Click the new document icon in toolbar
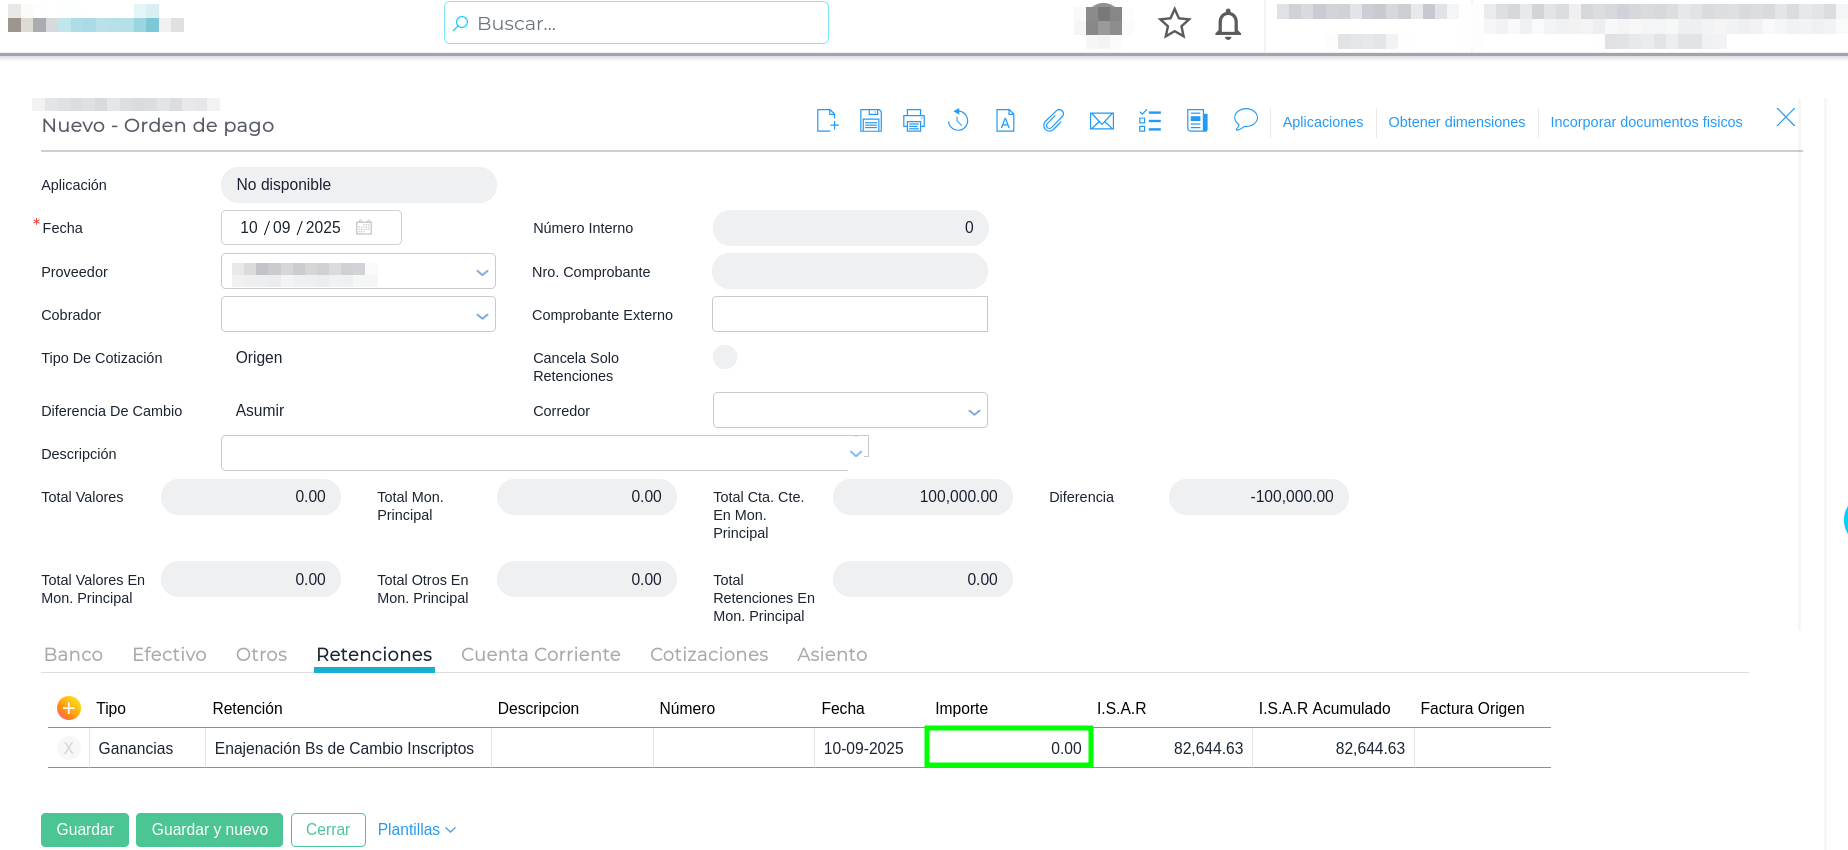The width and height of the screenshot is (1848, 850). (827, 121)
